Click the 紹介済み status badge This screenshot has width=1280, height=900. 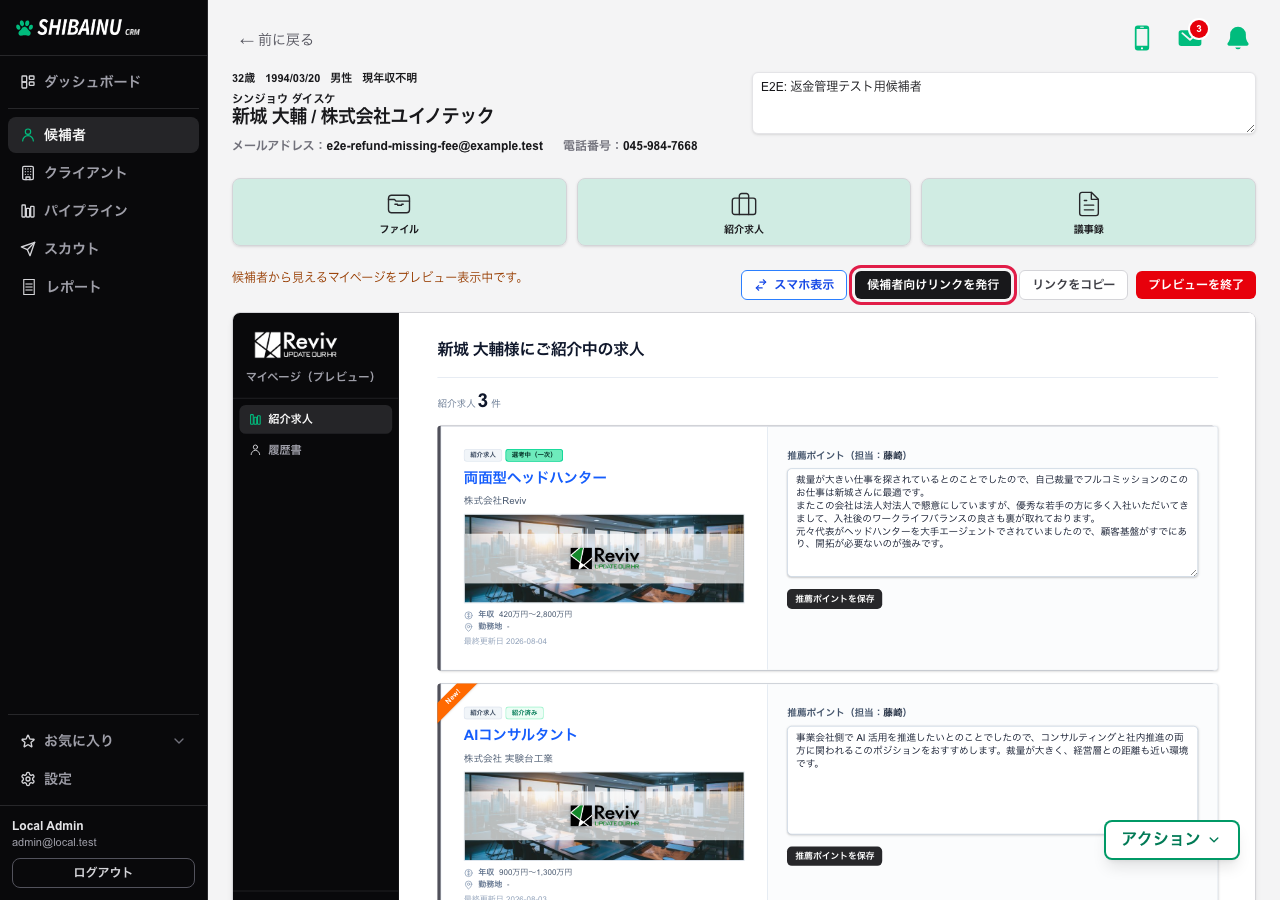click(524, 713)
